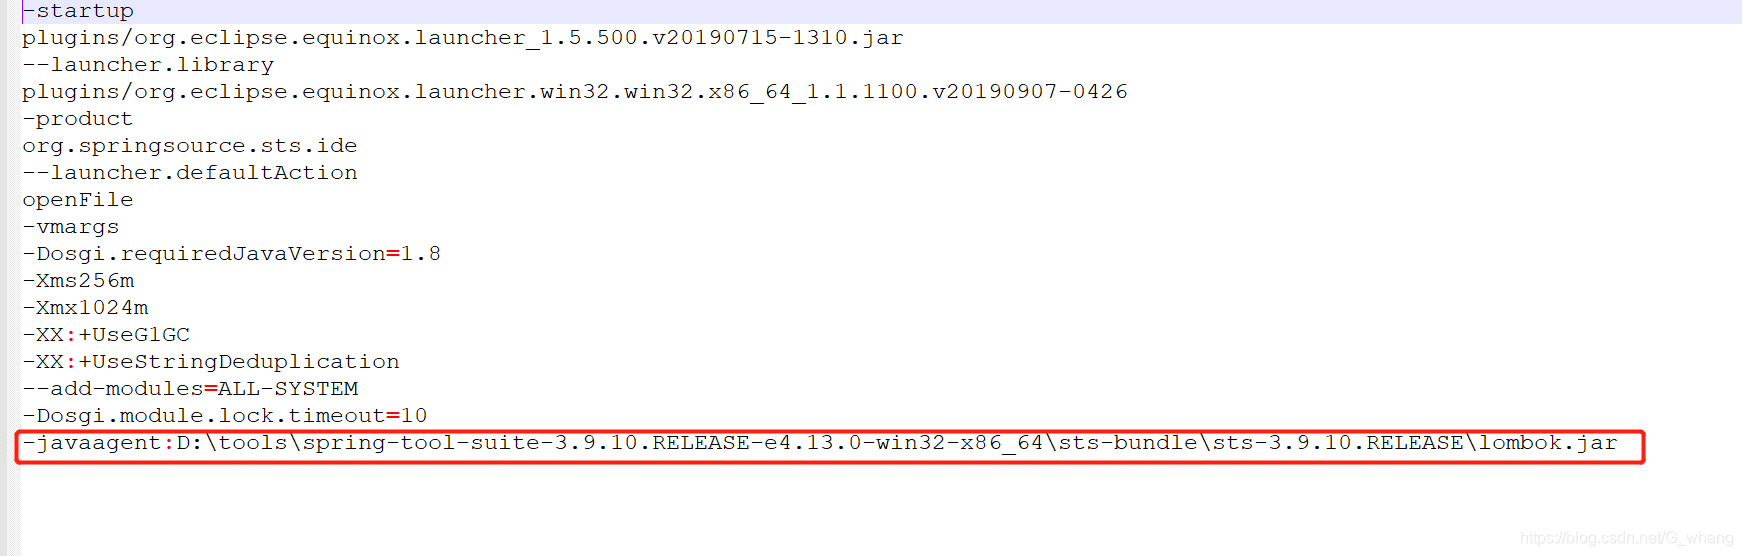
Task: Click the -startup line at top
Action: [x=78, y=11]
